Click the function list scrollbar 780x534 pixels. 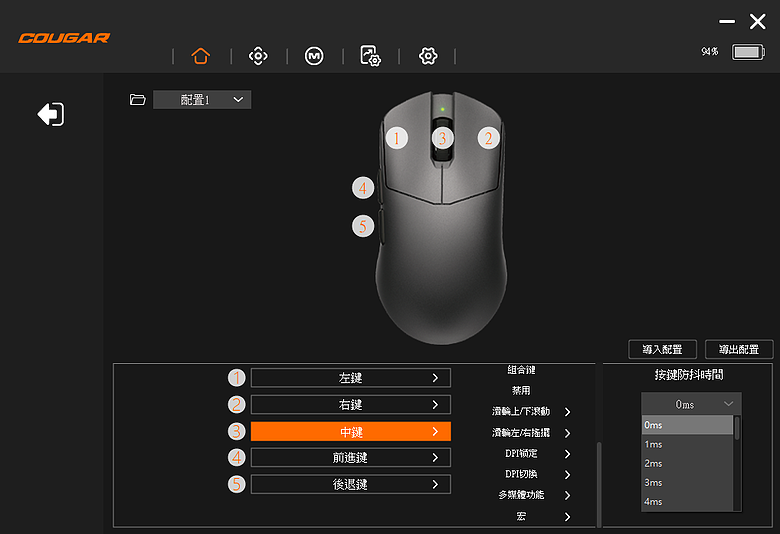coord(599,484)
